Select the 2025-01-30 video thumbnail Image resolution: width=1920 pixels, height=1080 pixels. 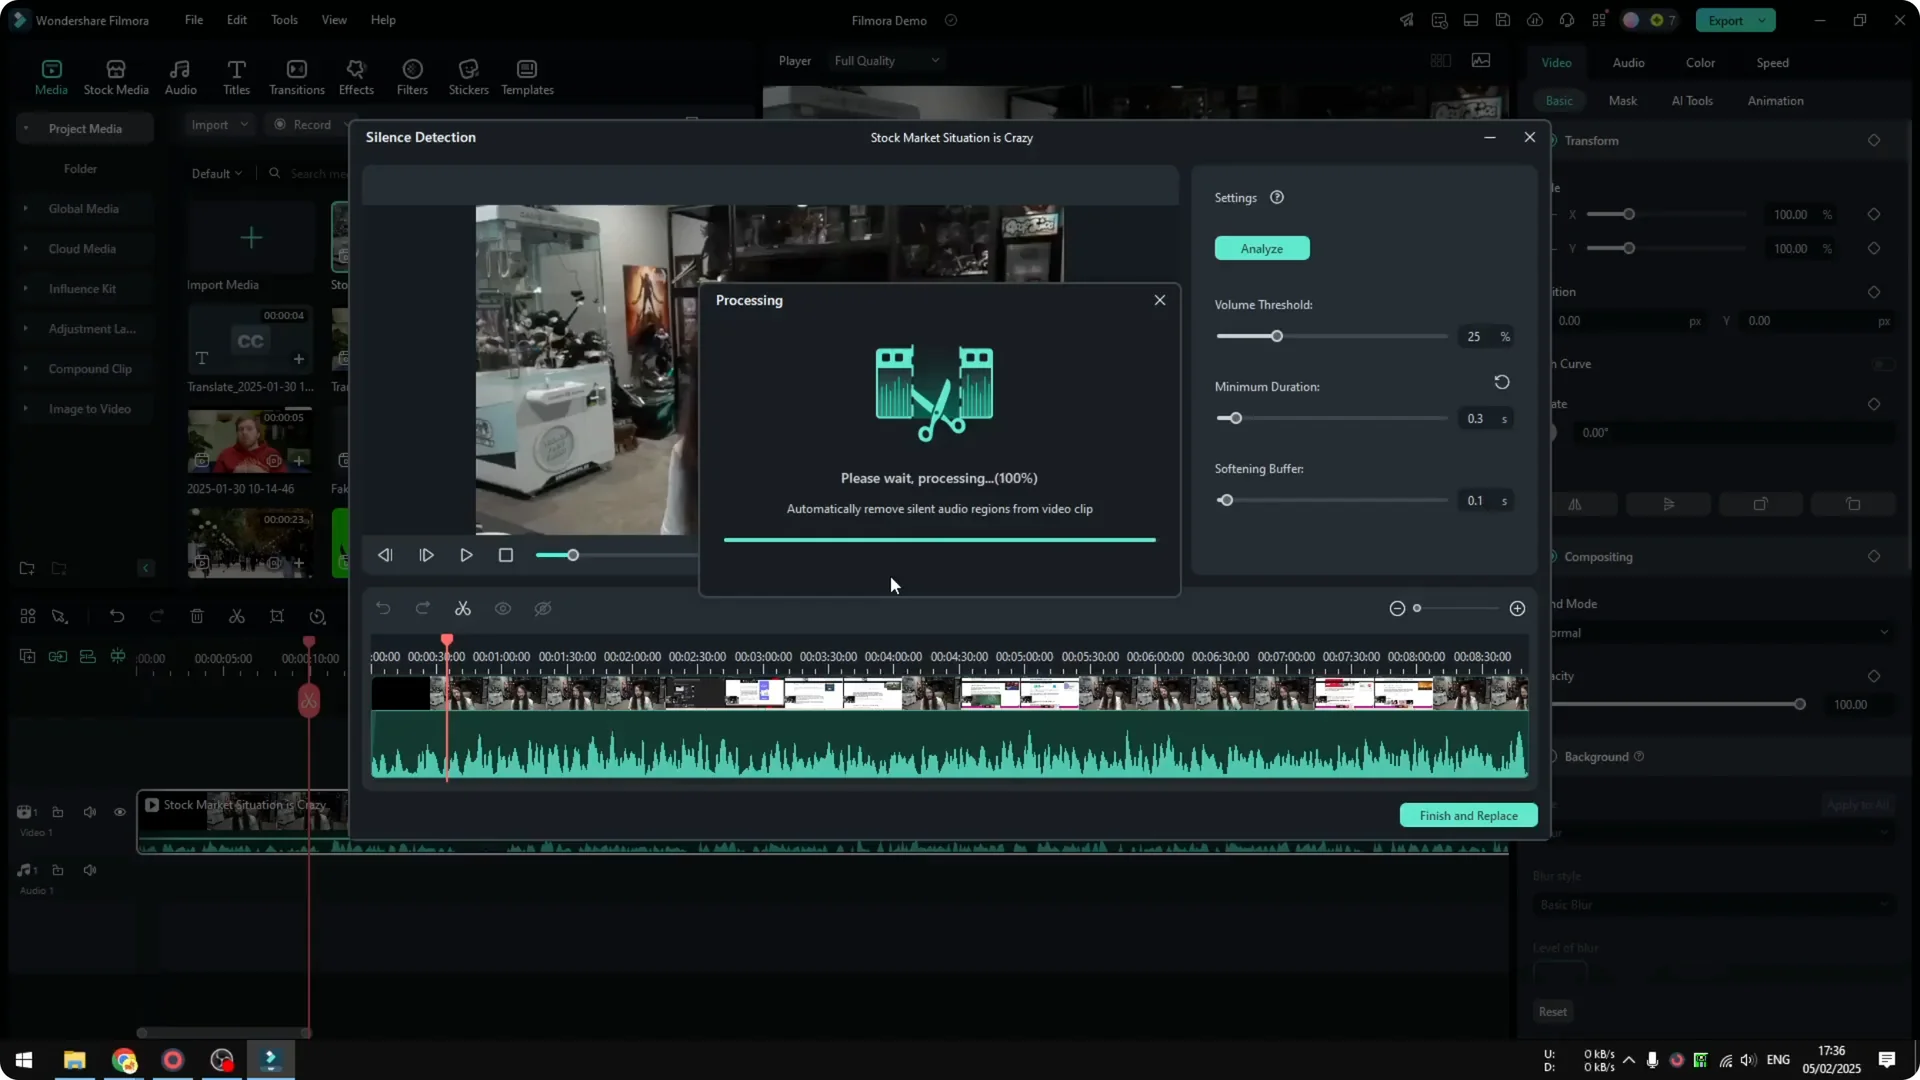tap(250, 440)
